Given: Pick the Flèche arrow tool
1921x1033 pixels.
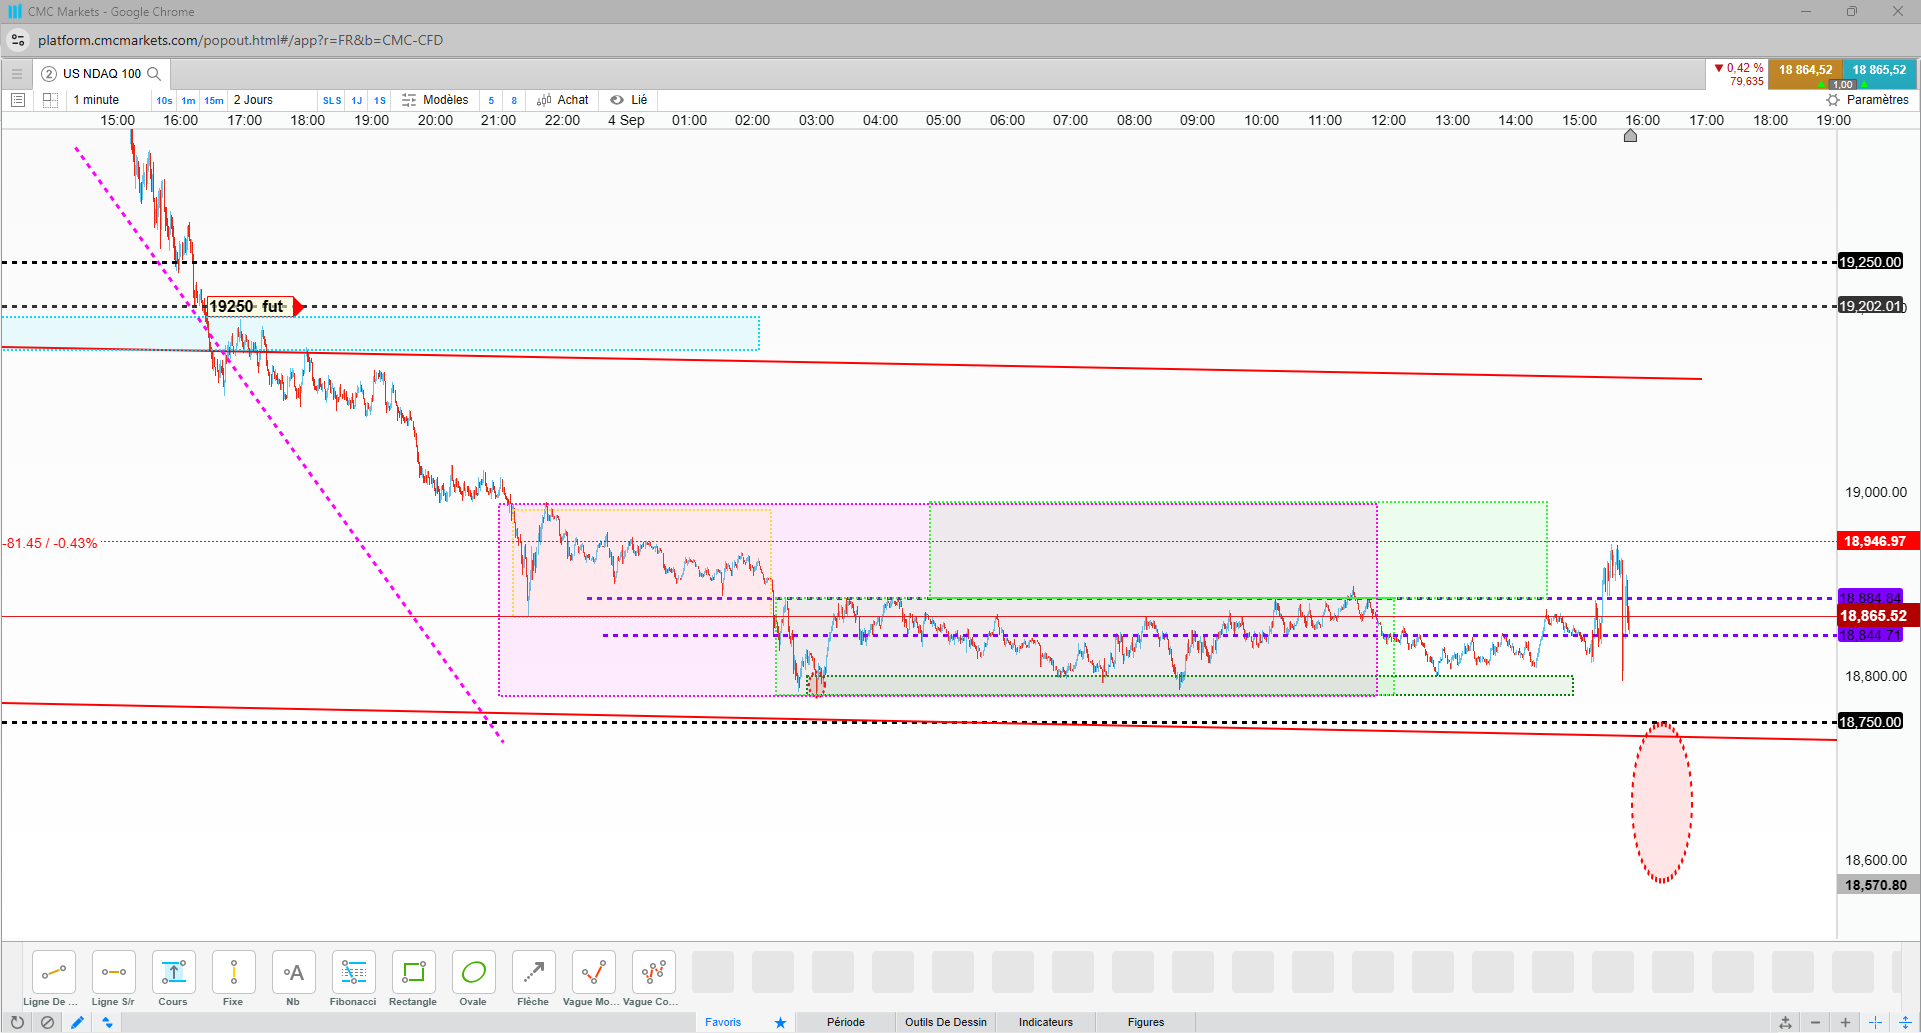Looking at the screenshot, I should [533, 978].
